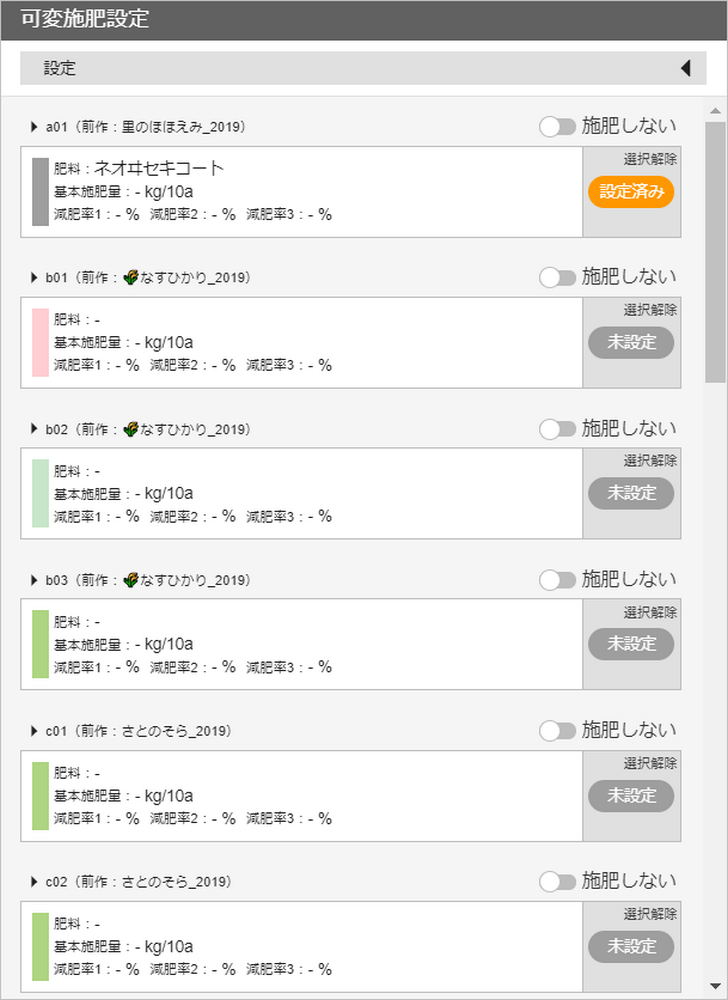This screenshot has height=1000, width=728.
Task: Click the orange 設定済み button for a01
Action: point(631,192)
